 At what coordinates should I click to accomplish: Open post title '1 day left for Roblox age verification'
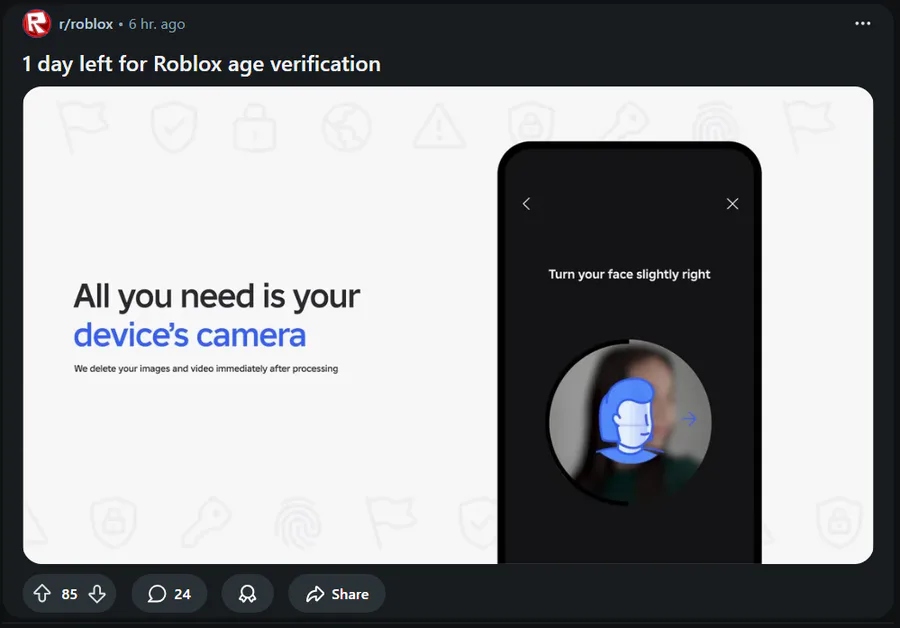click(201, 64)
